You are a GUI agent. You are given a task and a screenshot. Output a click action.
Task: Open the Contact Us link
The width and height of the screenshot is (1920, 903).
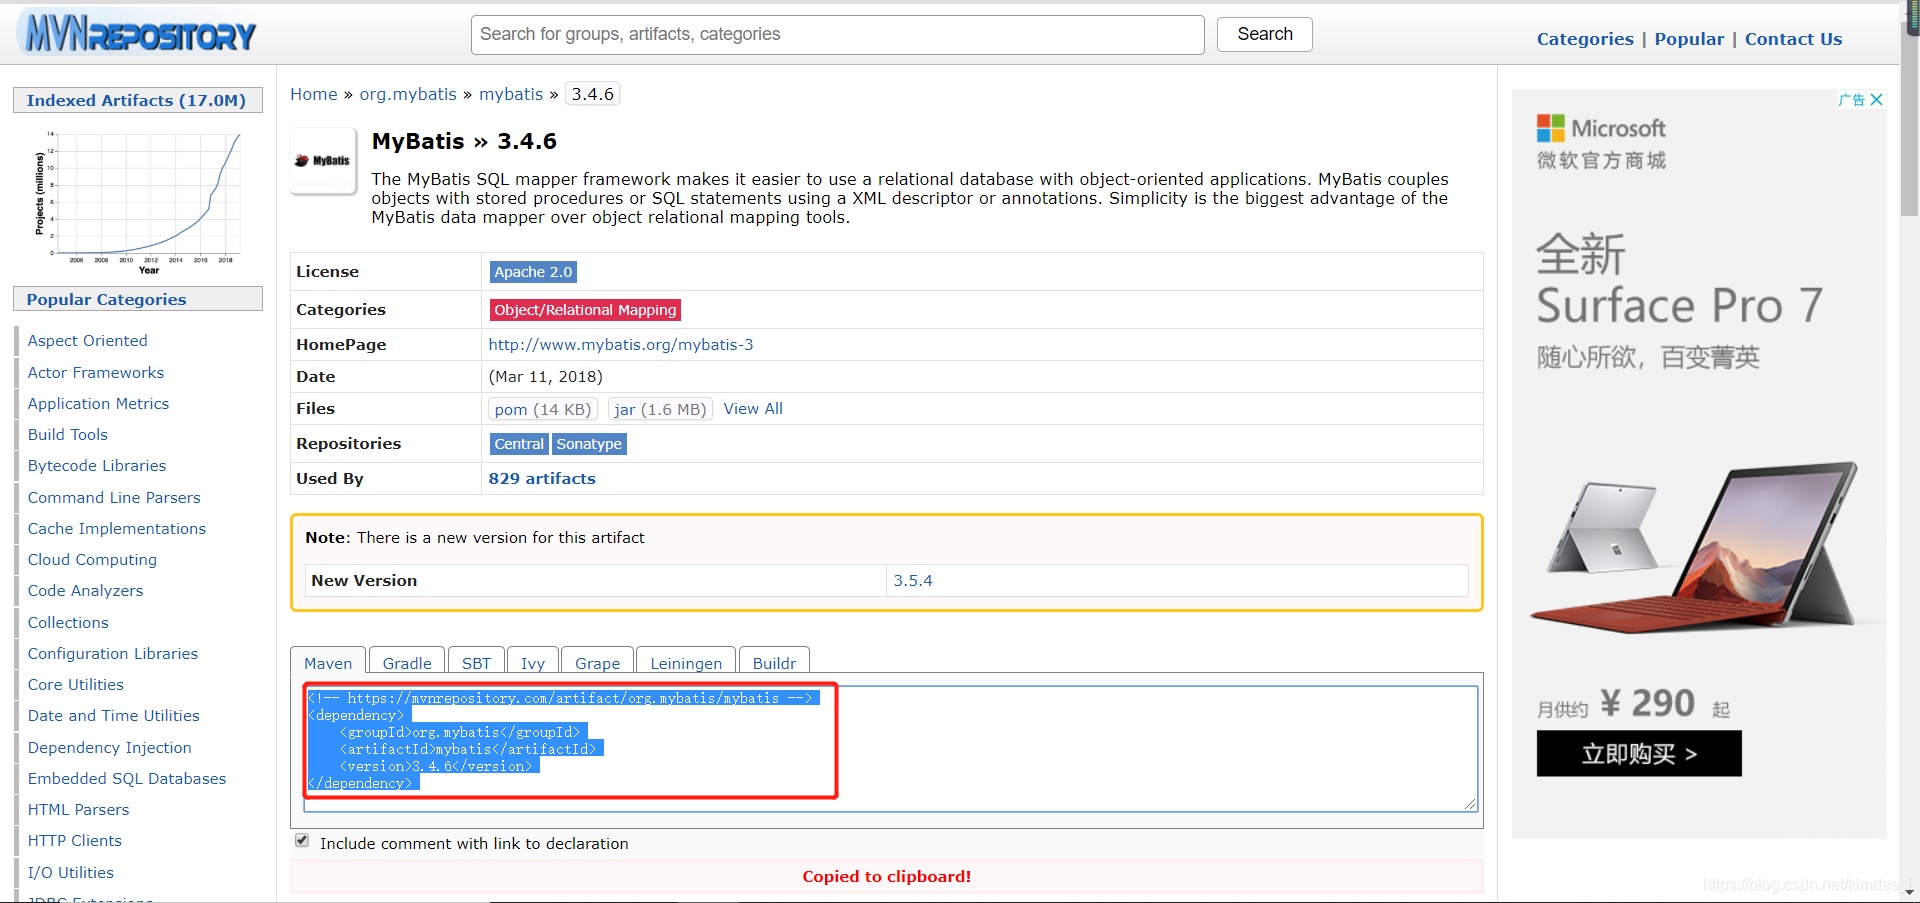point(1793,39)
